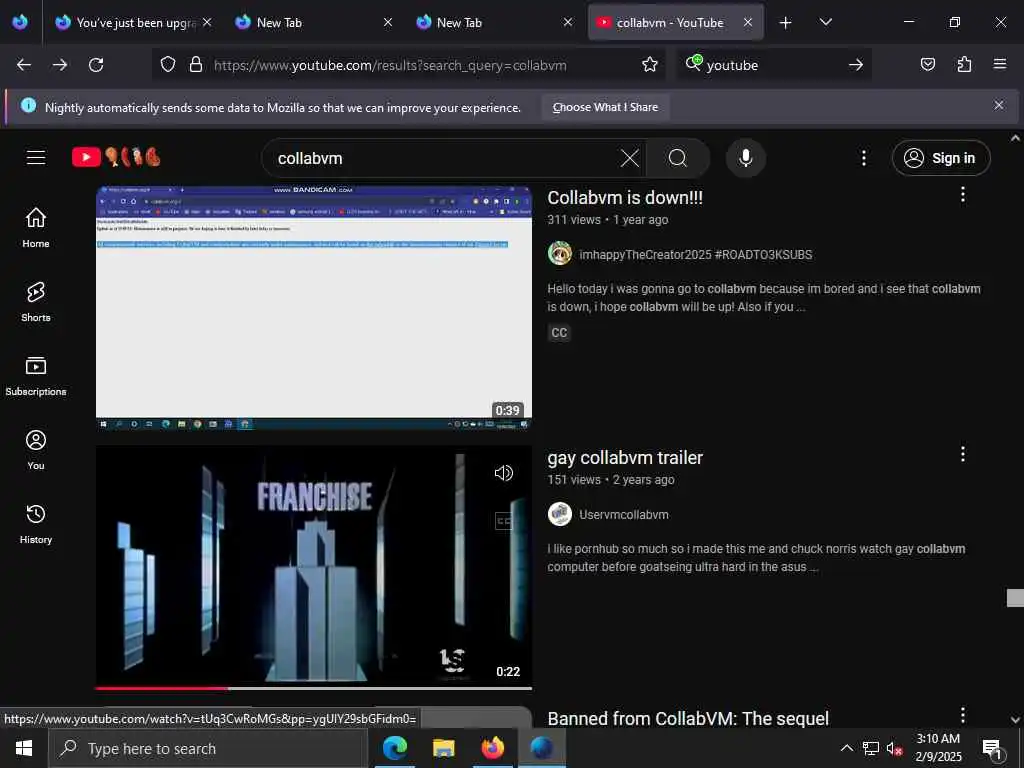Open You section in sidebar

[x=36, y=450]
